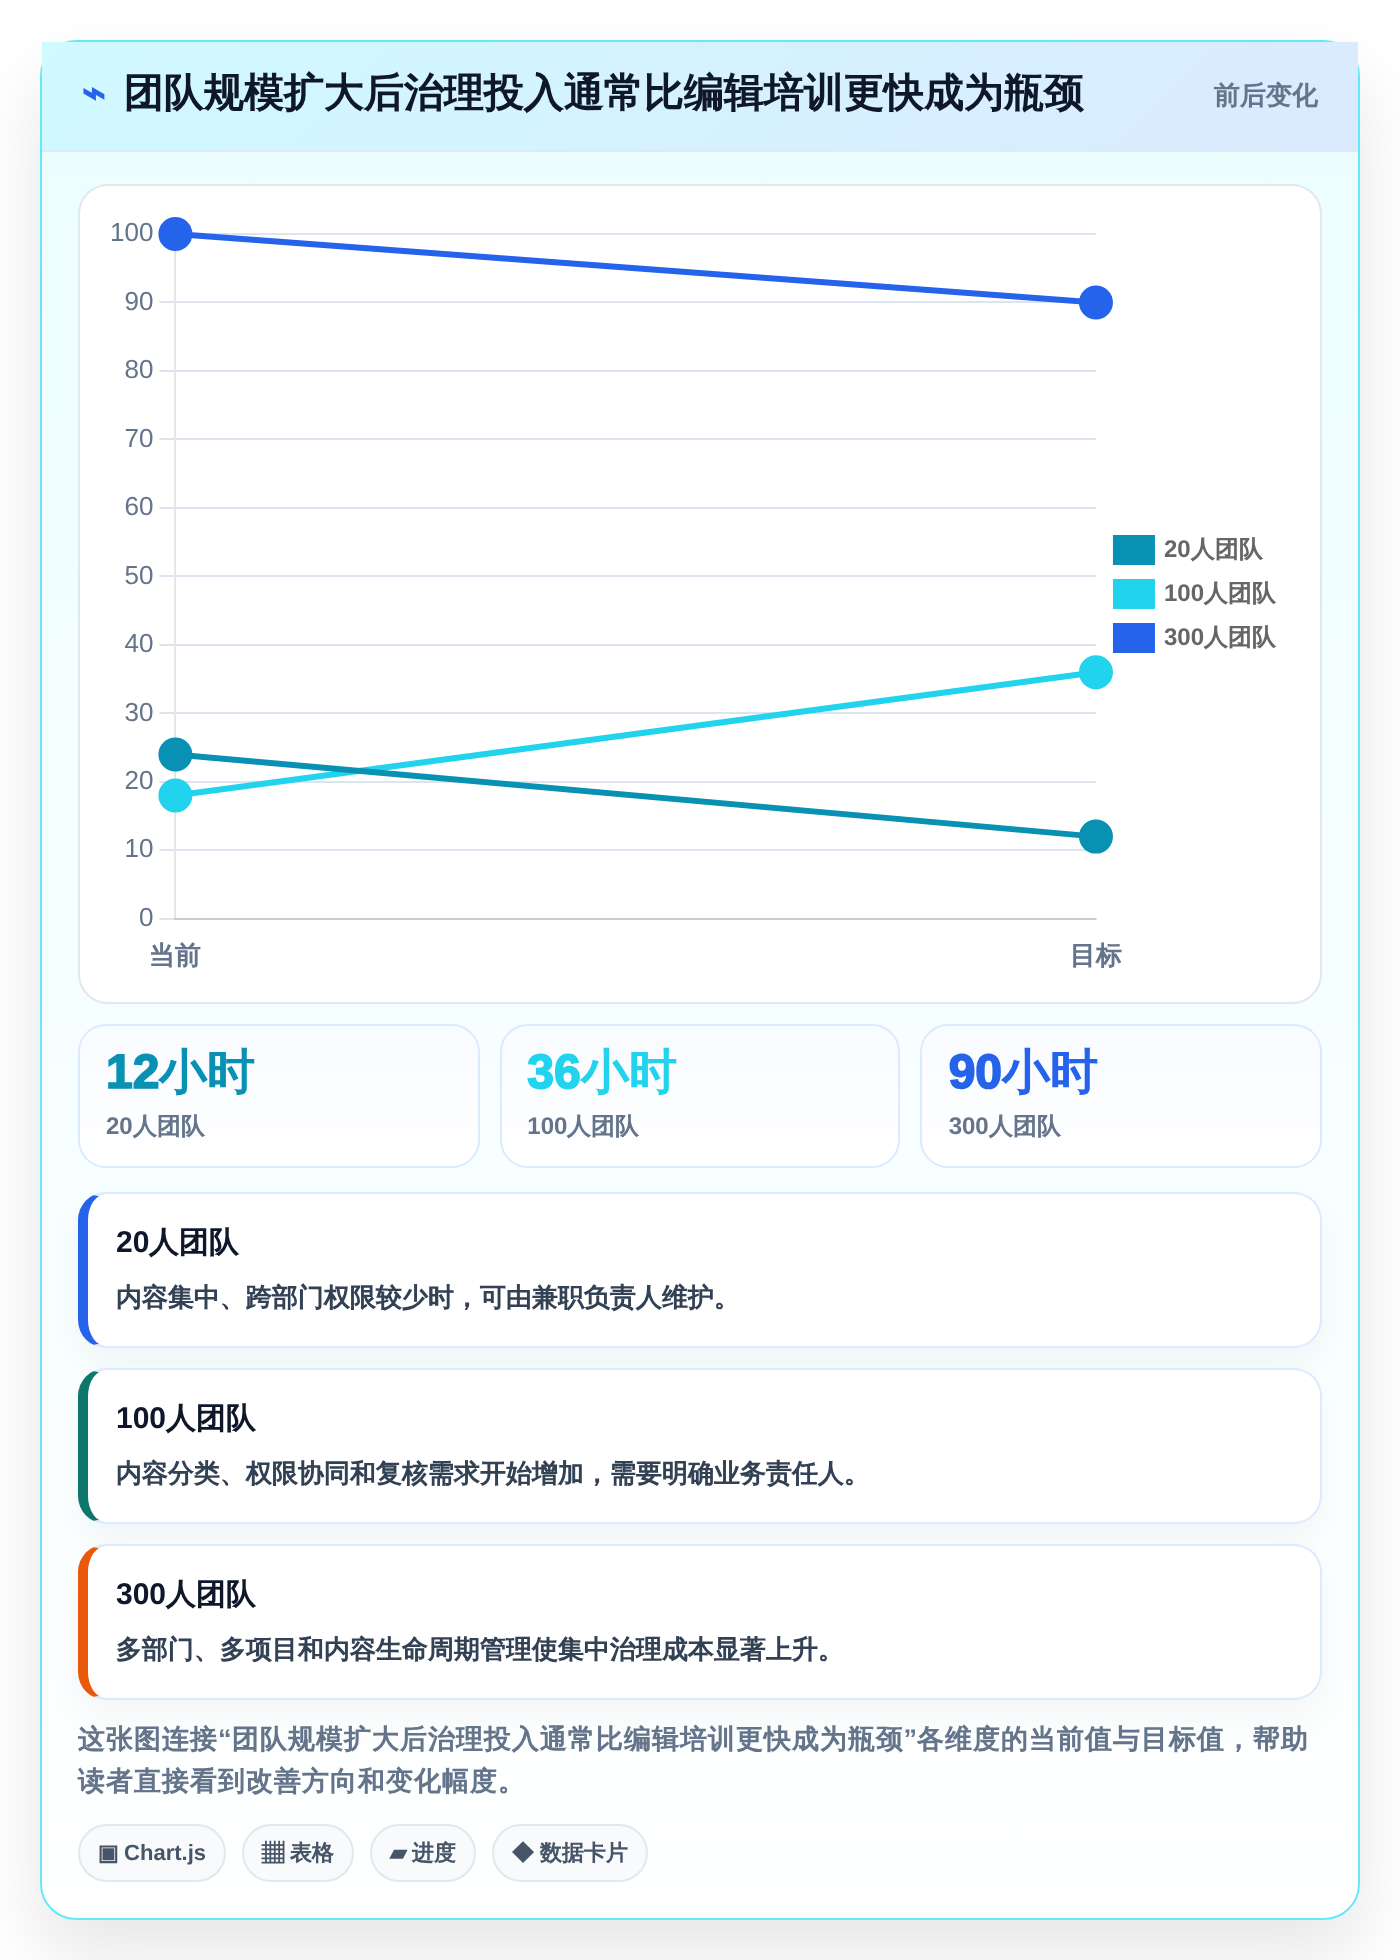Select the 300人团队 data point at 100

[x=175, y=234]
